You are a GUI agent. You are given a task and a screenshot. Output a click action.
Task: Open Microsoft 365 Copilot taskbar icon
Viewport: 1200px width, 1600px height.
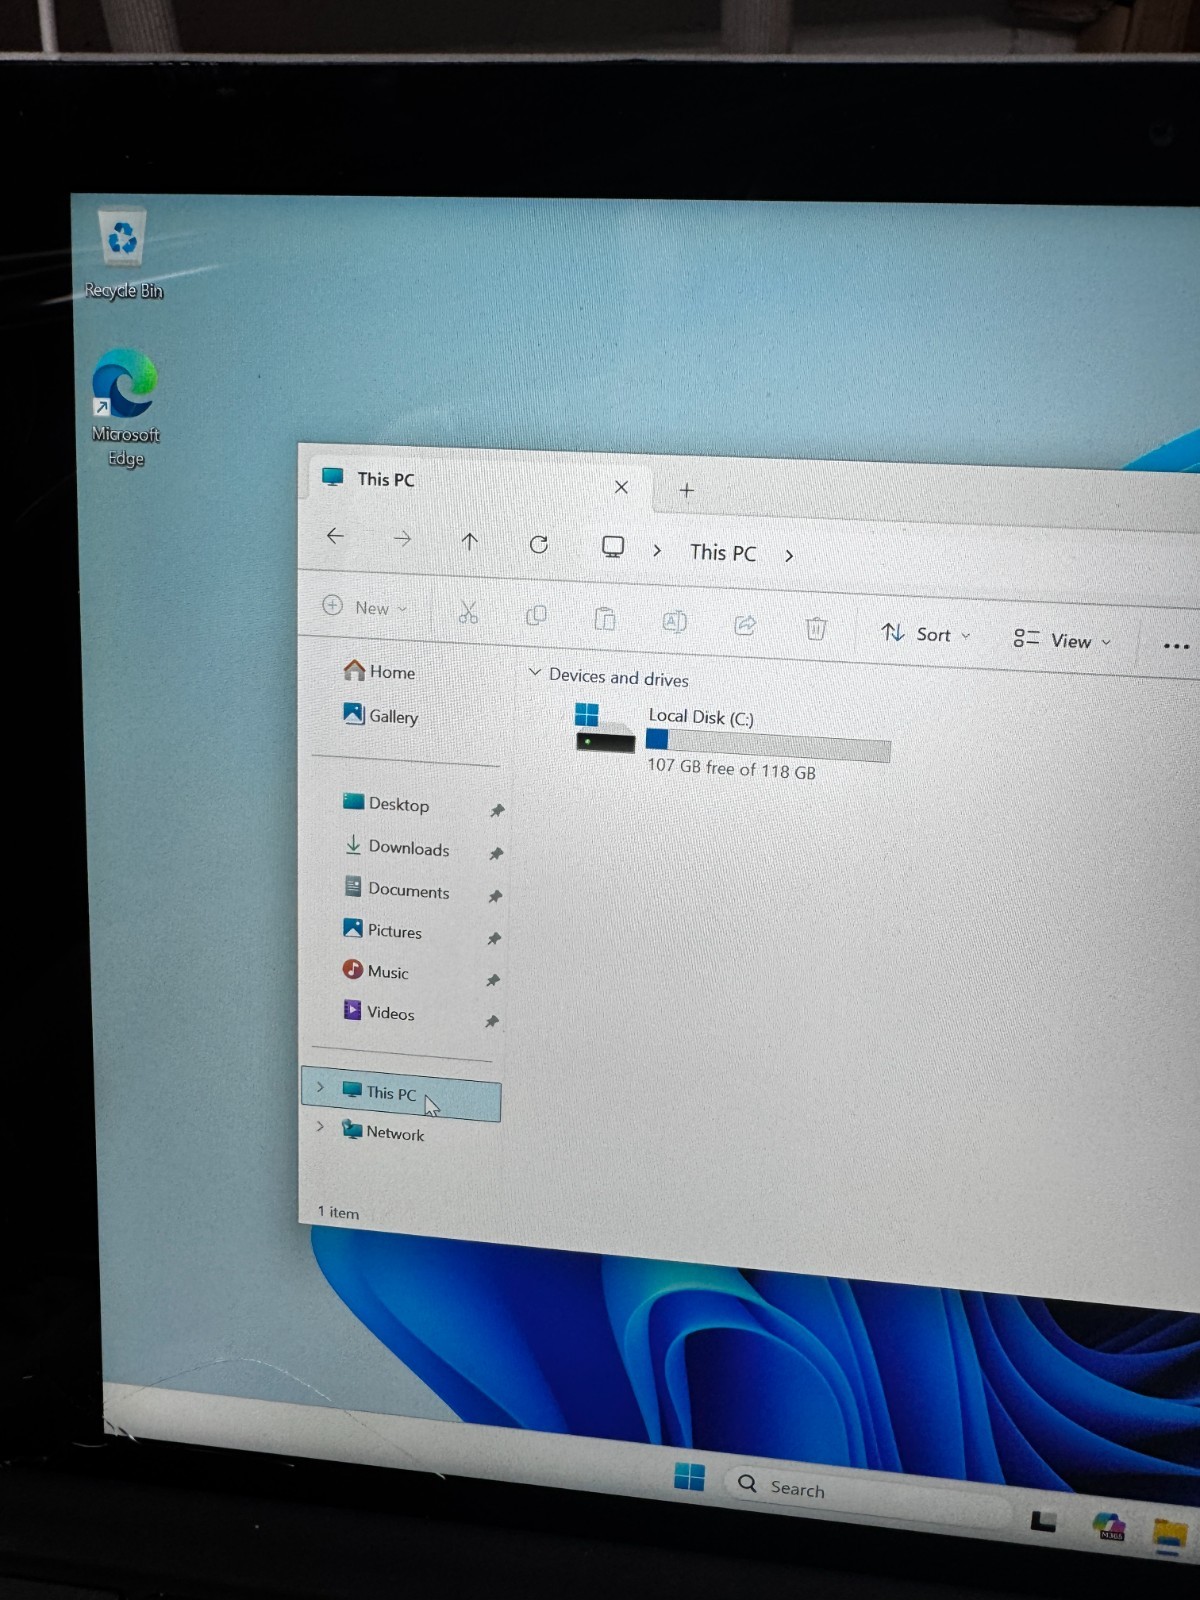pos(1109,1527)
